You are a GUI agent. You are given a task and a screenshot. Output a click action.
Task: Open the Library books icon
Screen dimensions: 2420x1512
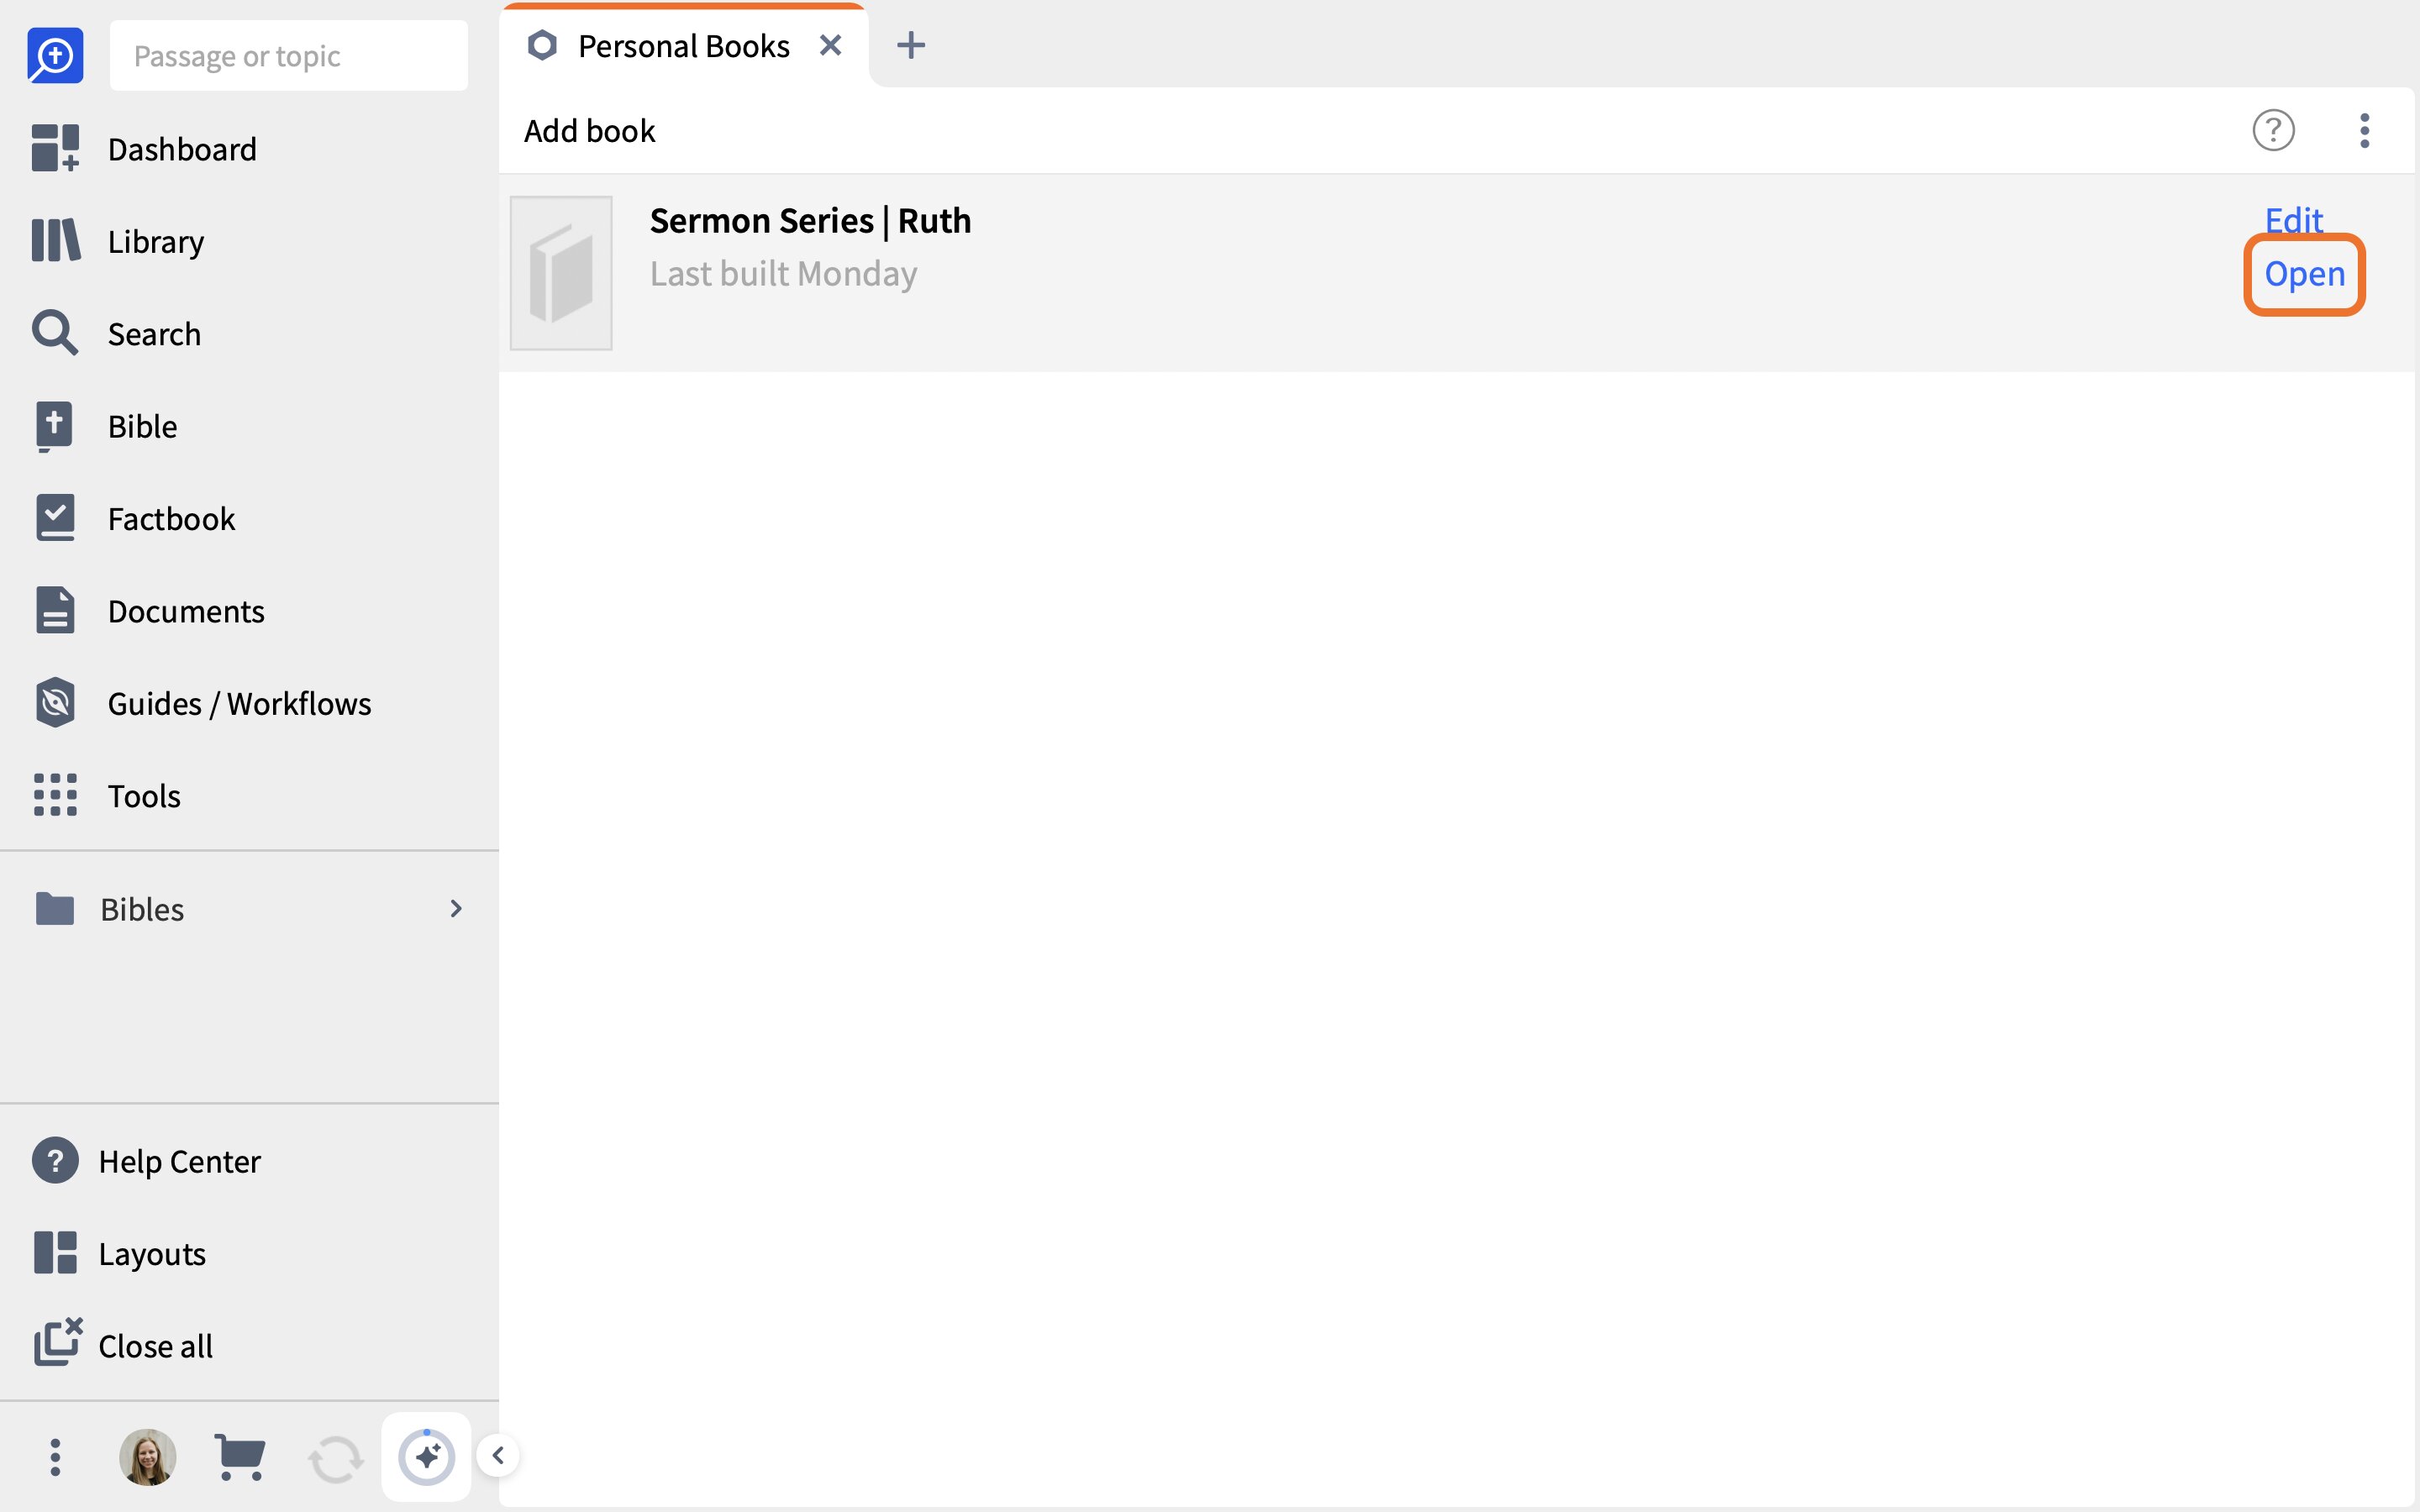point(55,241)
